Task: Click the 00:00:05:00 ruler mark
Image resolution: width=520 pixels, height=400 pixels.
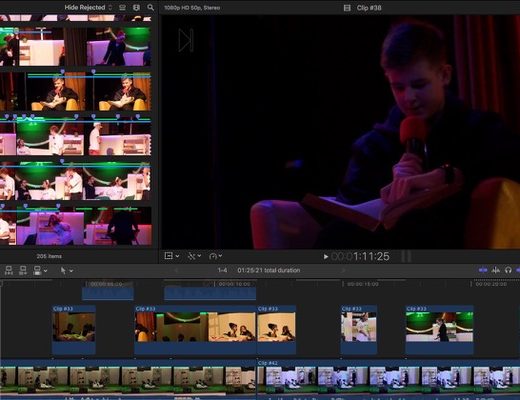Action: click(106, 284)
